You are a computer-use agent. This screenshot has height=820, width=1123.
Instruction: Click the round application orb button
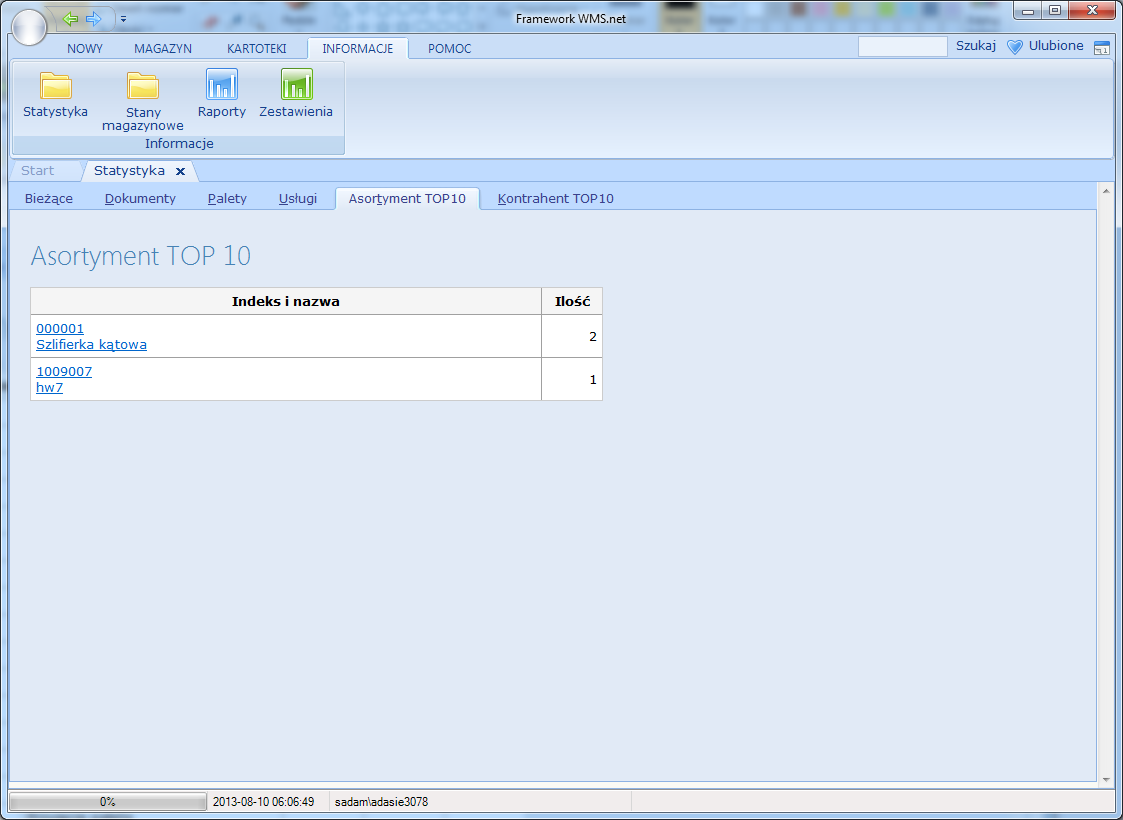[27, 27]
